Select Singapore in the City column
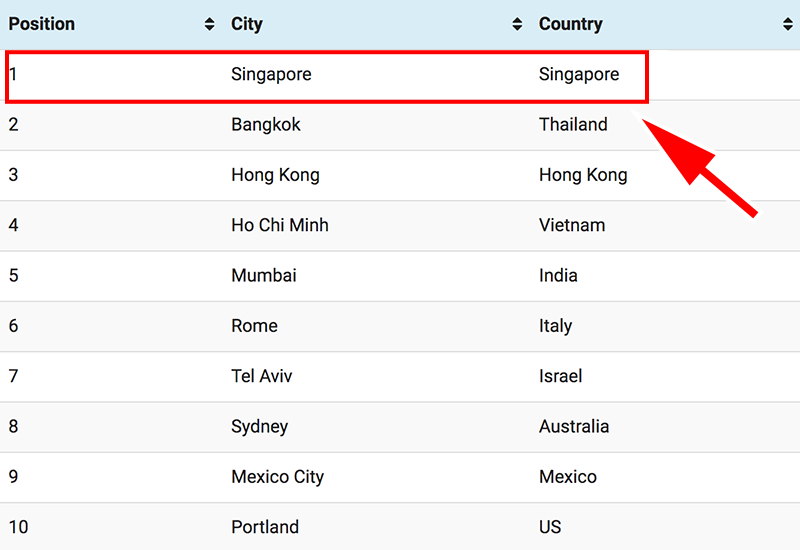800x550 pixels. (x=271, y=75)
